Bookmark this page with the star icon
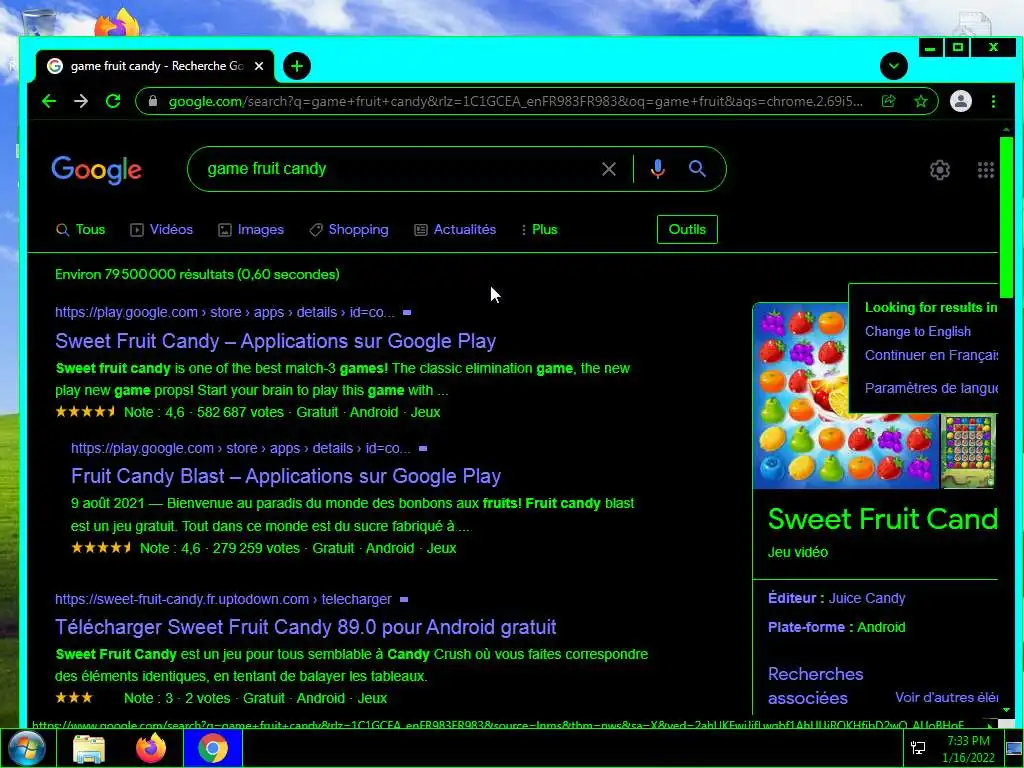Viewport: 1024px width, 768px height. (921, 101)
